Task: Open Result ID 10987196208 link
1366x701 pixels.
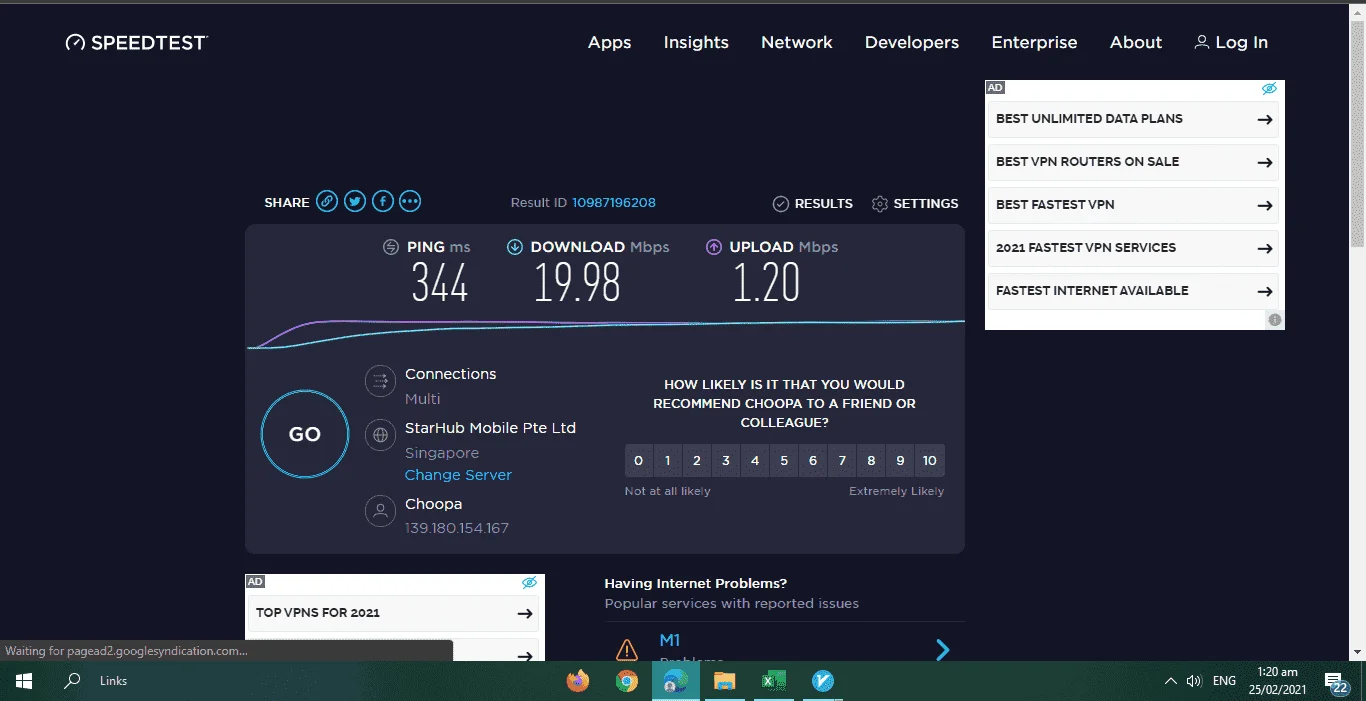Action: [614, 203]
